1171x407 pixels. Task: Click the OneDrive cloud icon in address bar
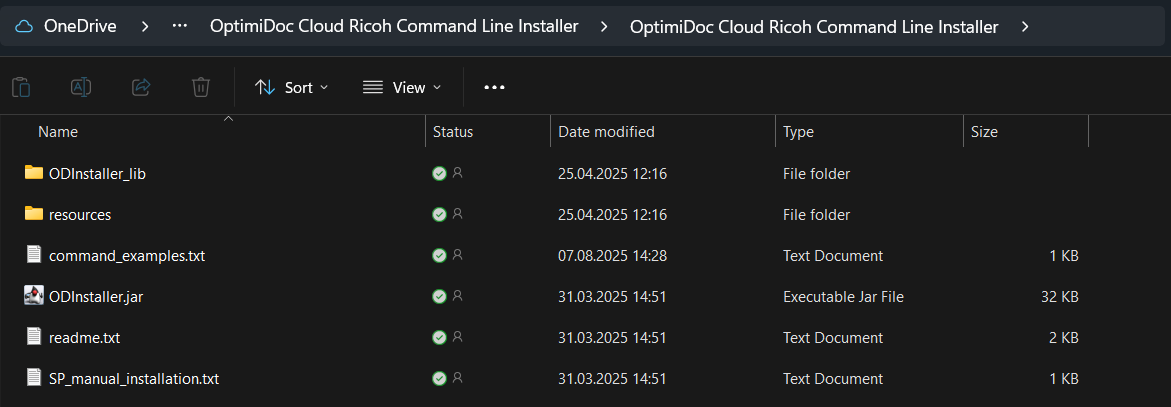click(x=24, y=27)
